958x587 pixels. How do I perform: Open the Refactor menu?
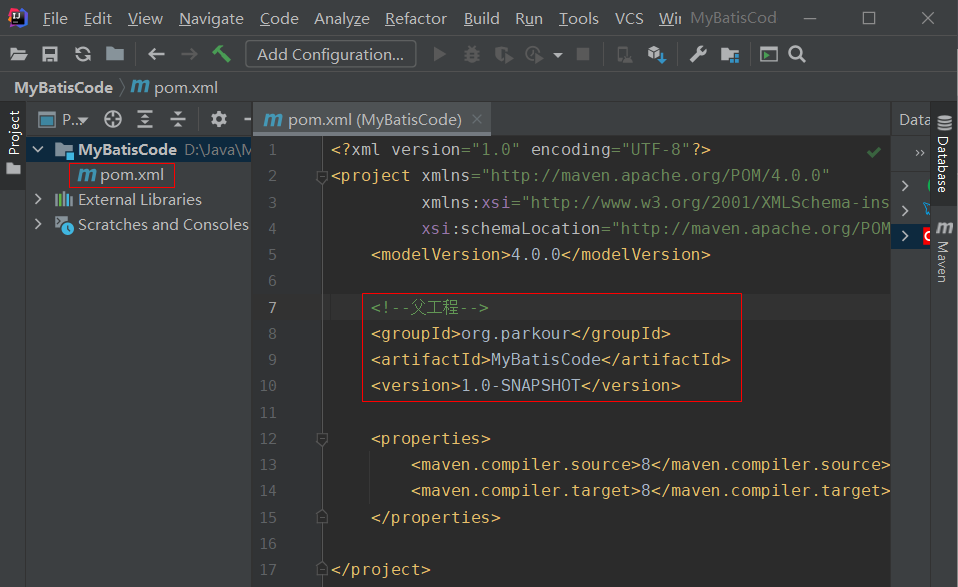pos(416,19)
